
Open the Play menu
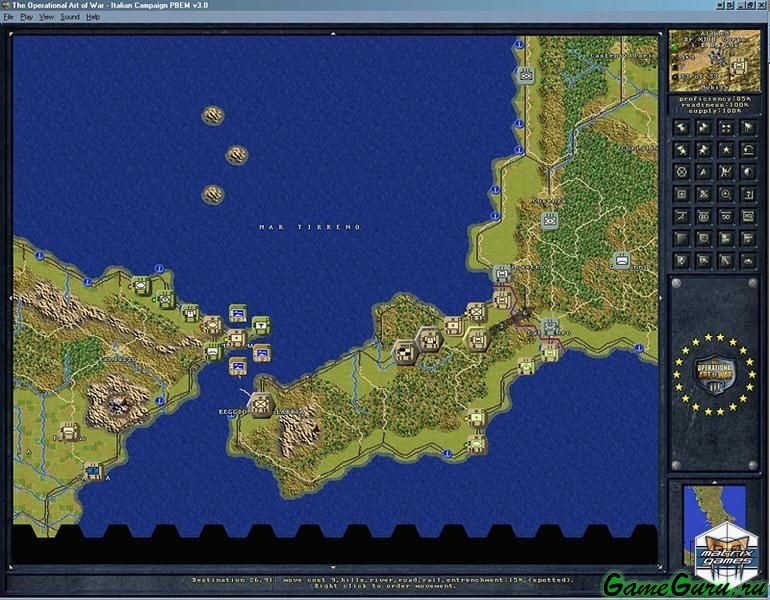click(26, 17)
